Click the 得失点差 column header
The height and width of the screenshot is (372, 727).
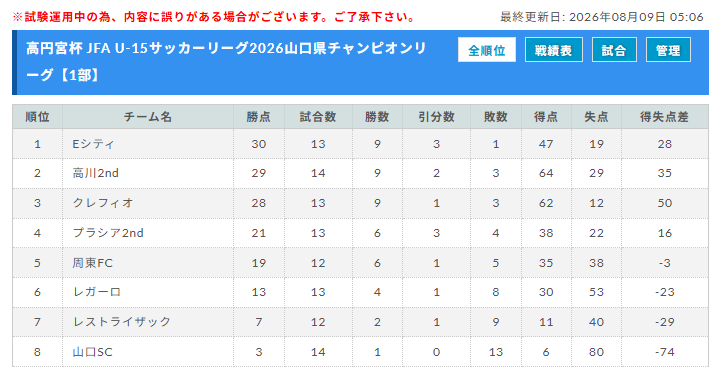click(664, 117)
